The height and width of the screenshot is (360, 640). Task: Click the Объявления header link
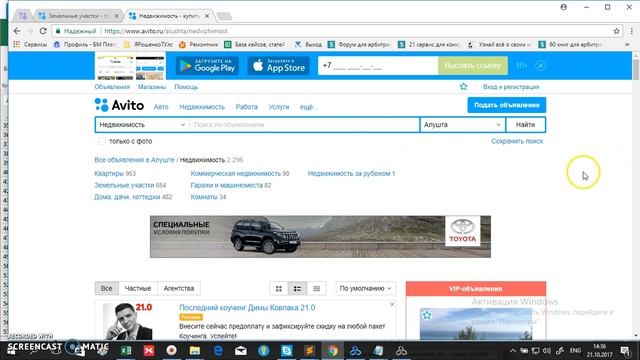click(x=112, y=87)
